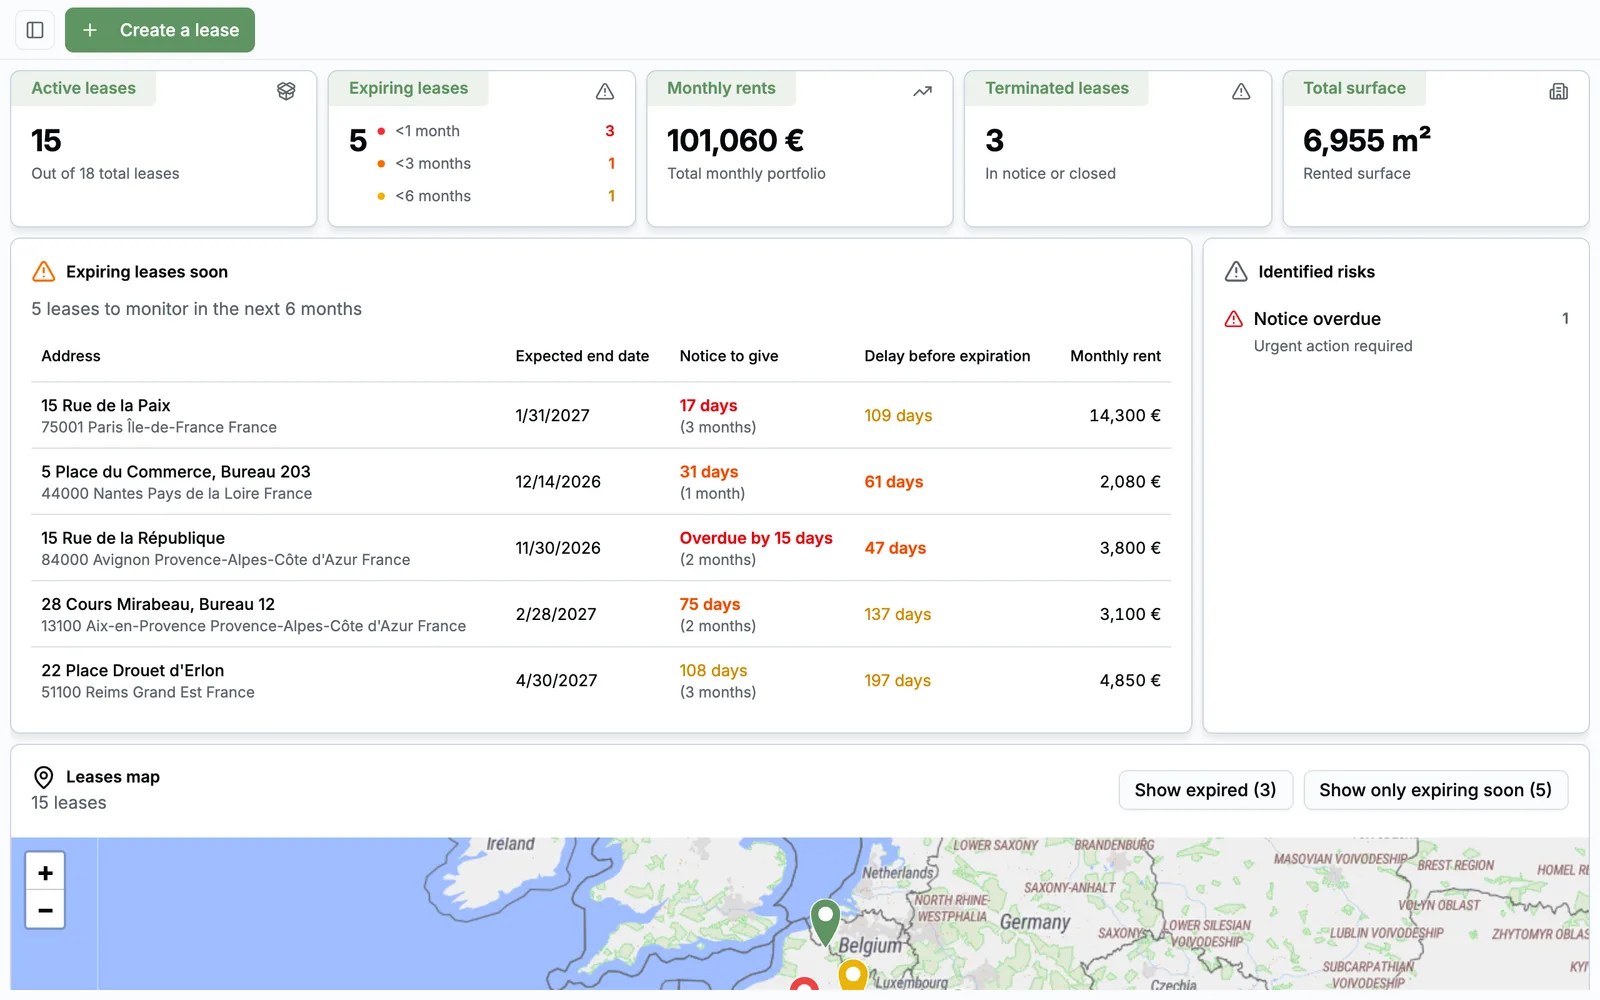The height and width of the screenshot is (1000, 1600).
Task: Click the Delay before expiration column header
Action: point(947,356)
